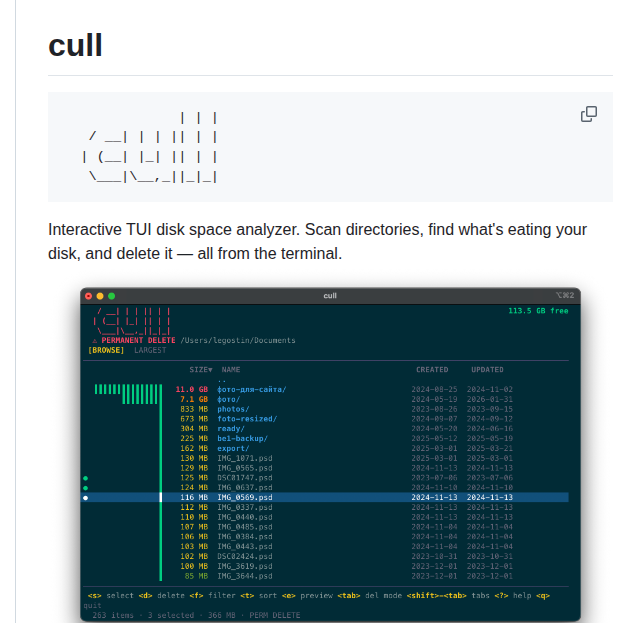
Task: Click the red close dot in cull window
Action: (x=88, y=296)
